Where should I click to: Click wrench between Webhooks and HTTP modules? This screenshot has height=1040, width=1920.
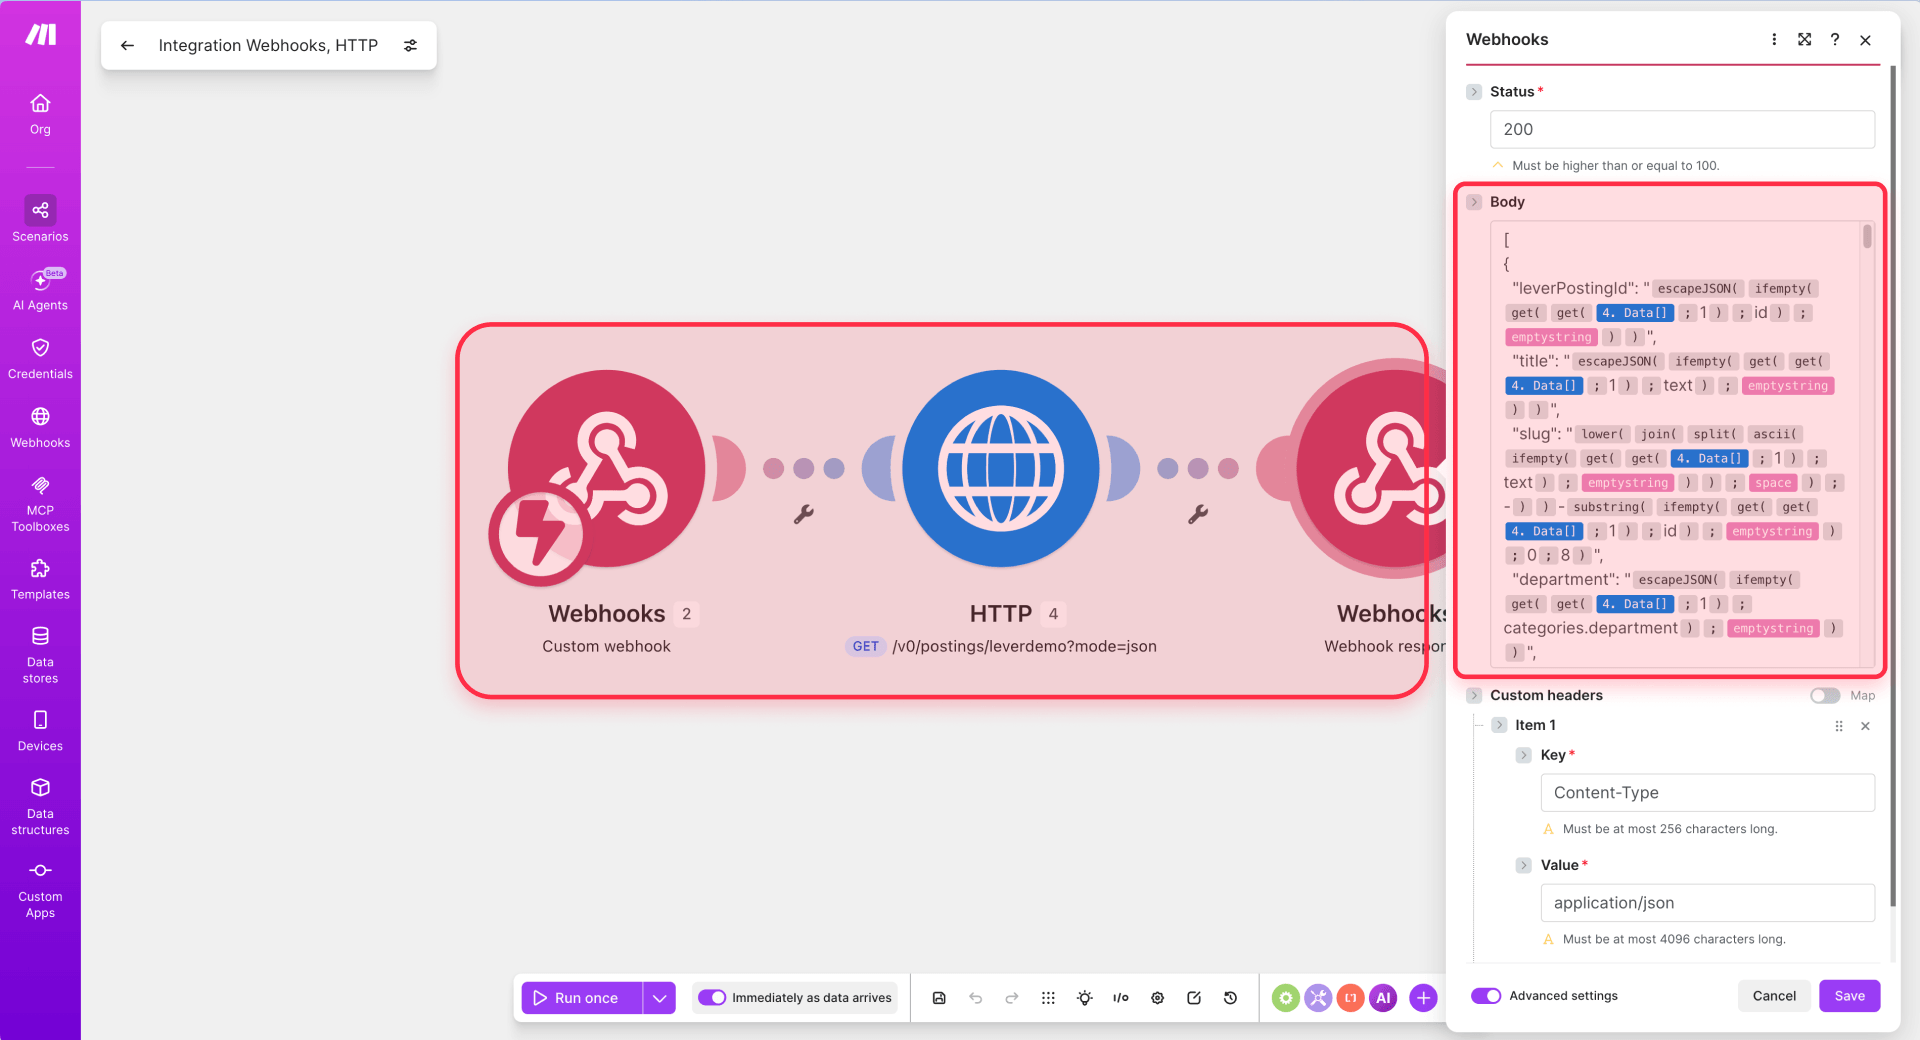(x=804, y=514)
